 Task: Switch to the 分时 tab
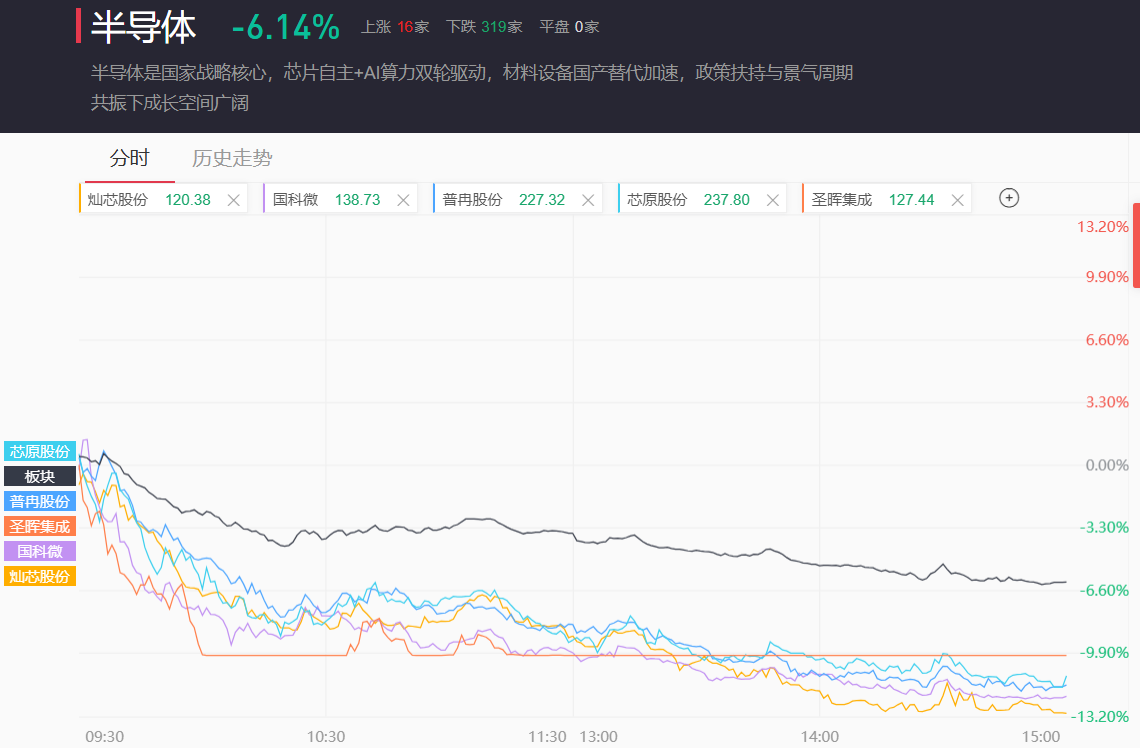tap(129, 158)
